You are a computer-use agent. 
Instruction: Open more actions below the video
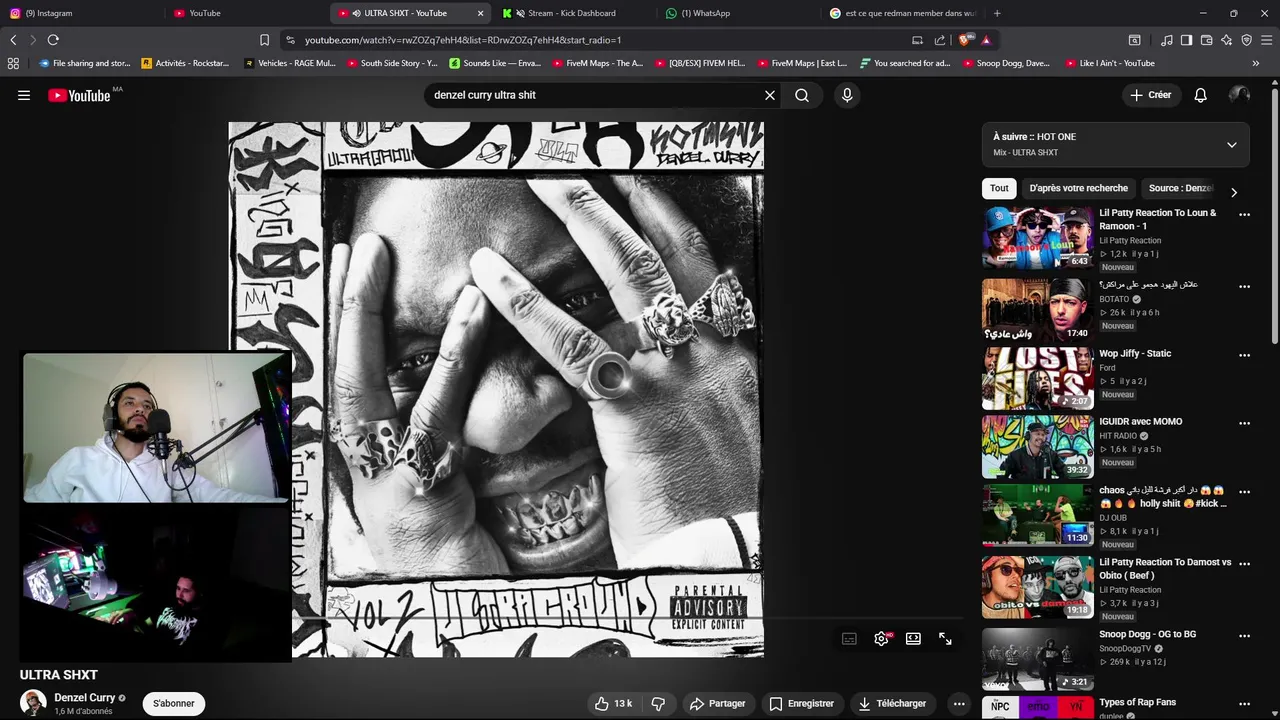point(958,703)
